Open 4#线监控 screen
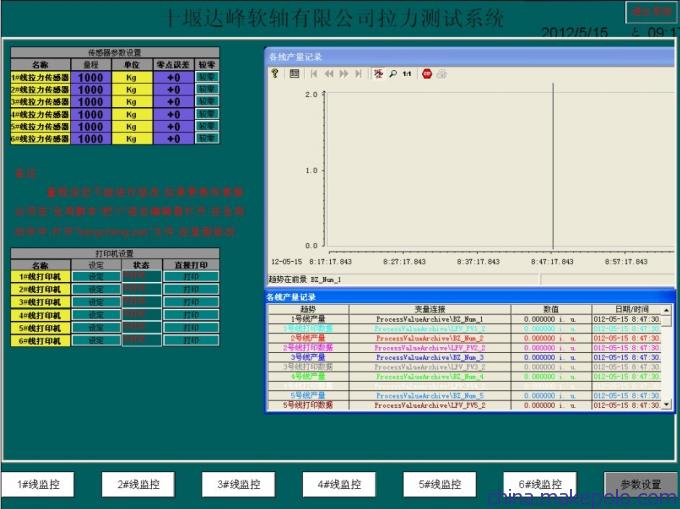 coord(339,484)
